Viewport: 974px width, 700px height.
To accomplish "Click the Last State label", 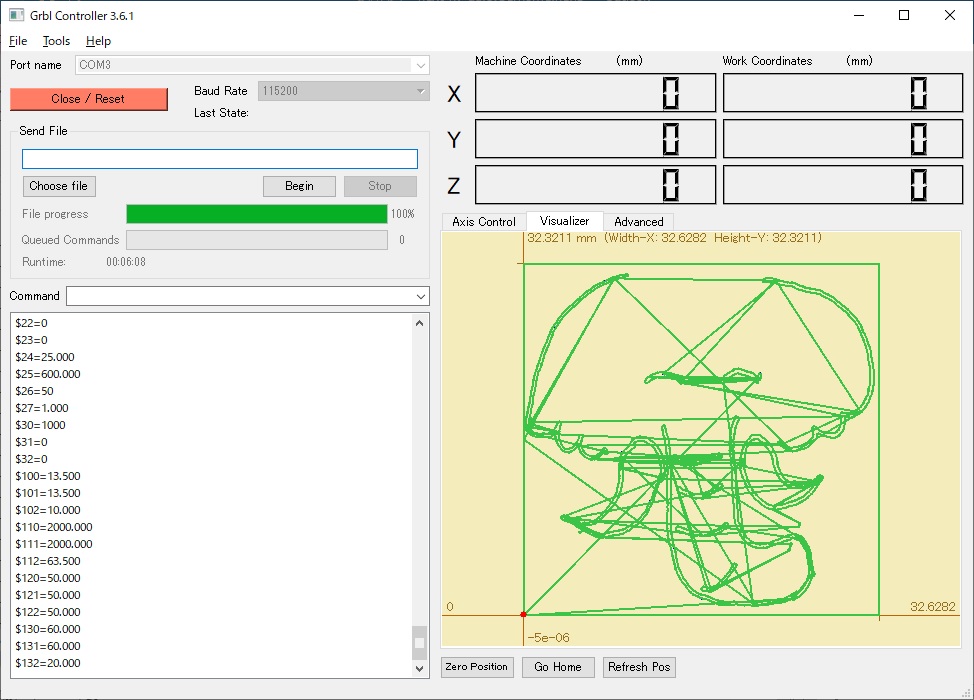I will click(221, 113).
